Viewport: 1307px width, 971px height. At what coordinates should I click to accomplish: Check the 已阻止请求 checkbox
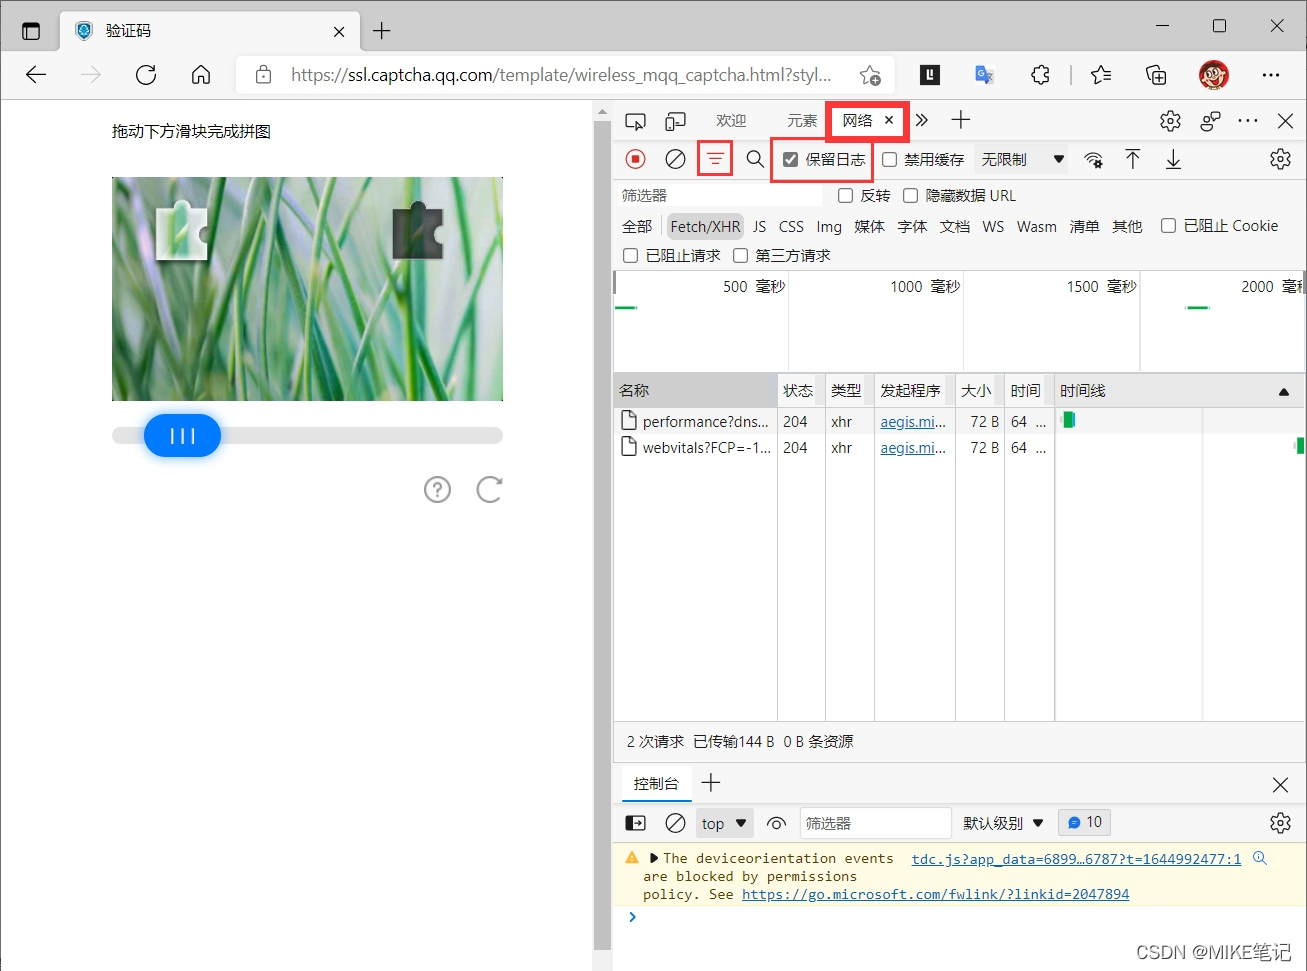[x=631, y=256]
